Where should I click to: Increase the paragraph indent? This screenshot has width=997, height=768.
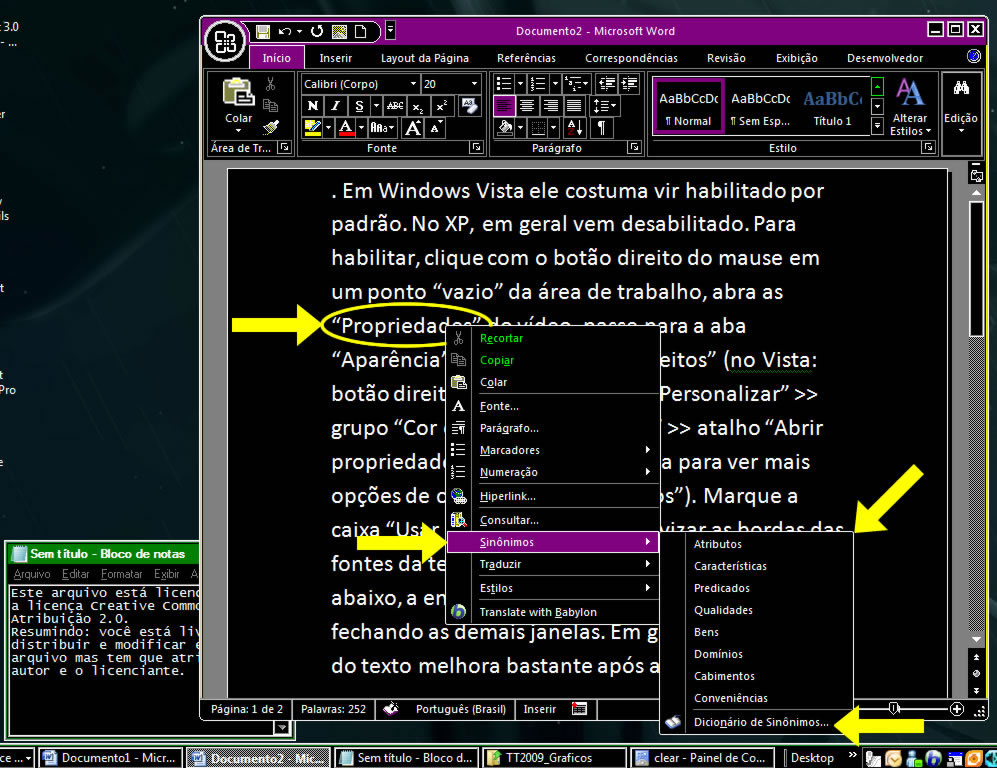[x=629, y=83]
